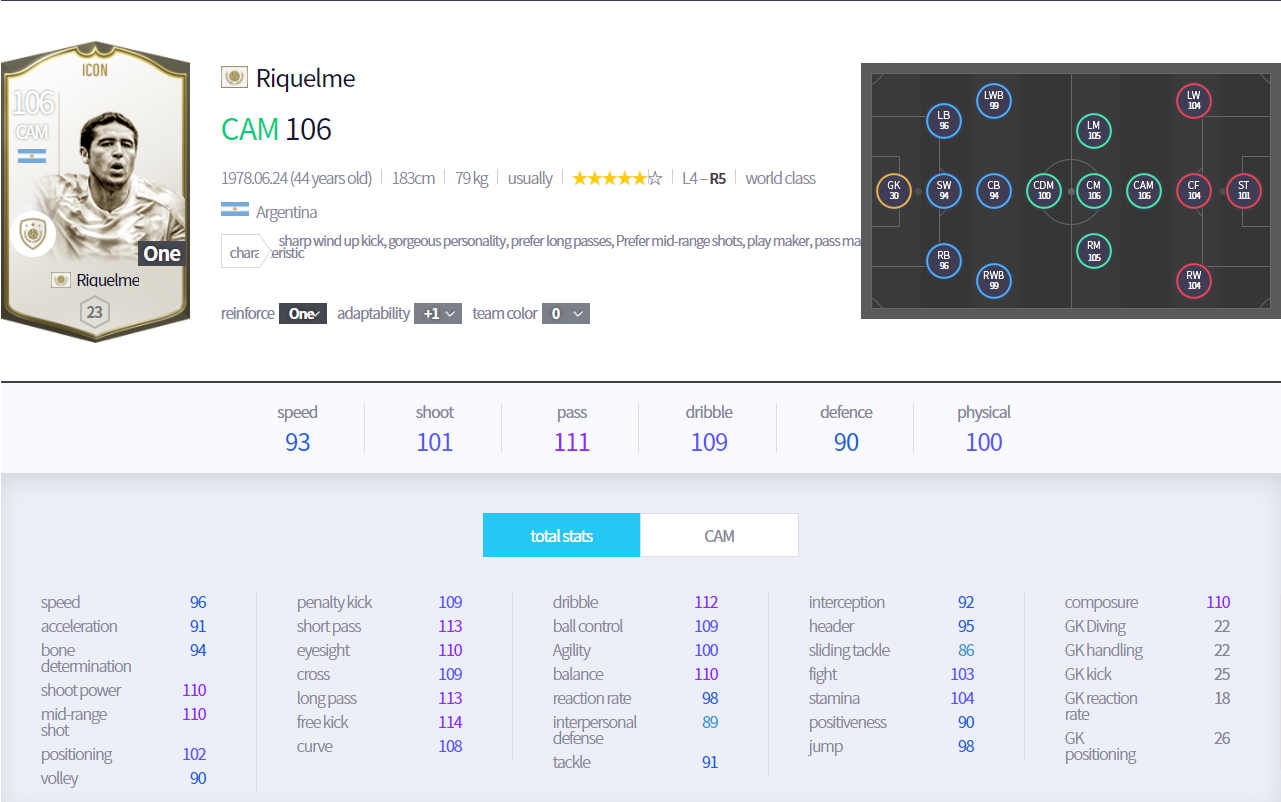1281x802 pixels.
Task: Open the reinforce One dropdown
Action: 302,313
